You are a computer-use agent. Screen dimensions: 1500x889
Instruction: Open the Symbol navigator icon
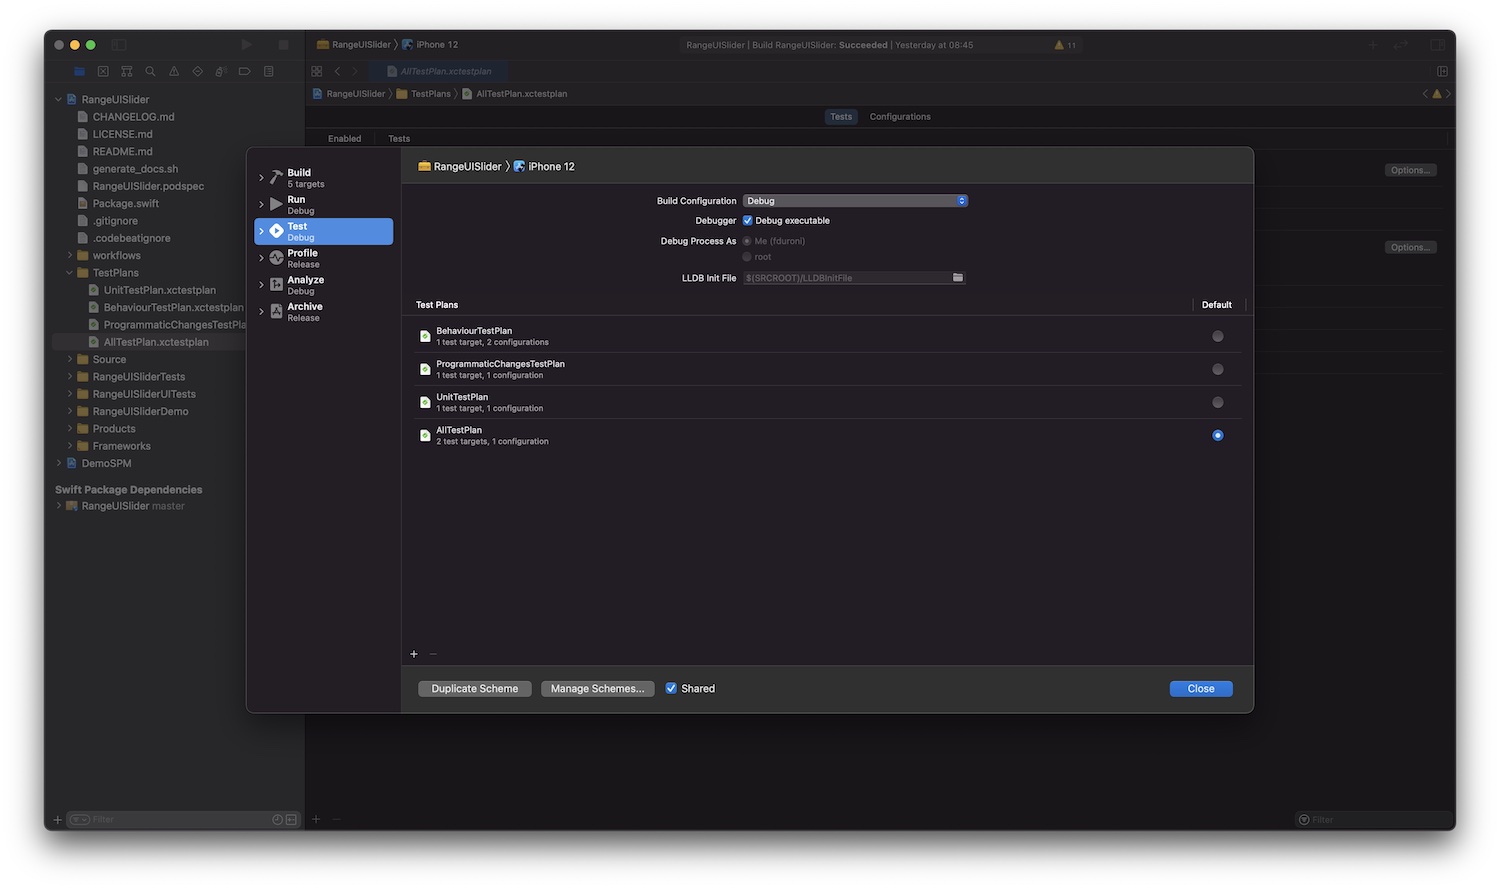(127, 72)
